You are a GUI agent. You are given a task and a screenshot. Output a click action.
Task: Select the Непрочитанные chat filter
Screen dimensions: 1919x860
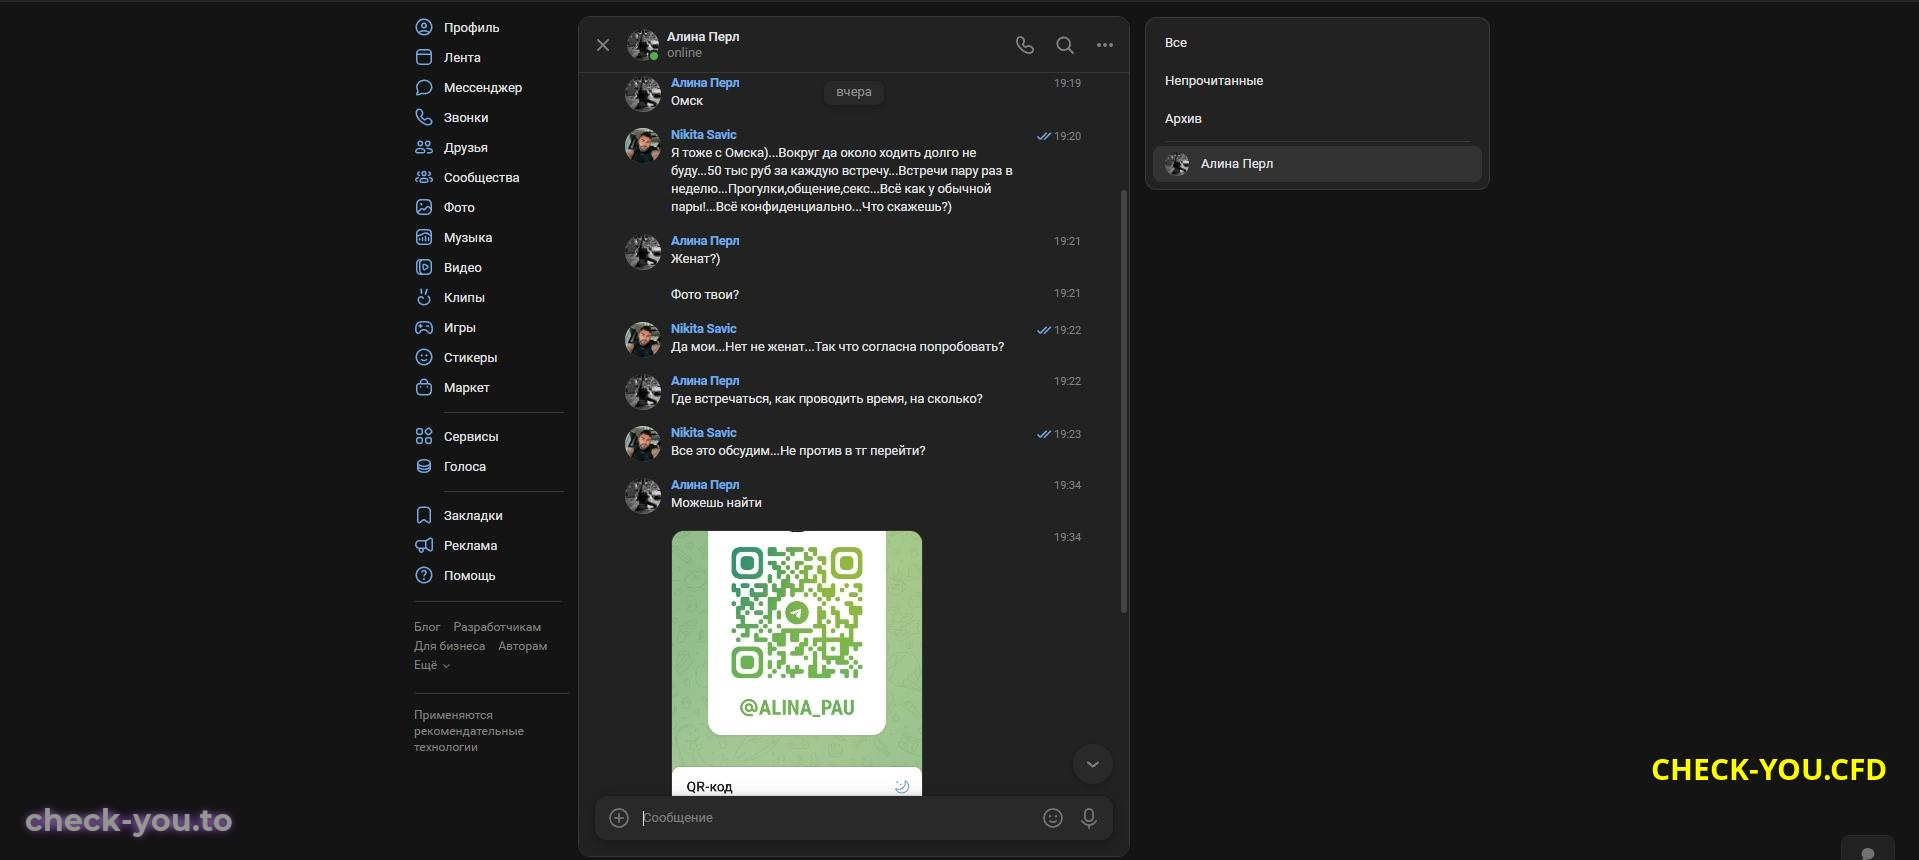tap(1214, 81)
